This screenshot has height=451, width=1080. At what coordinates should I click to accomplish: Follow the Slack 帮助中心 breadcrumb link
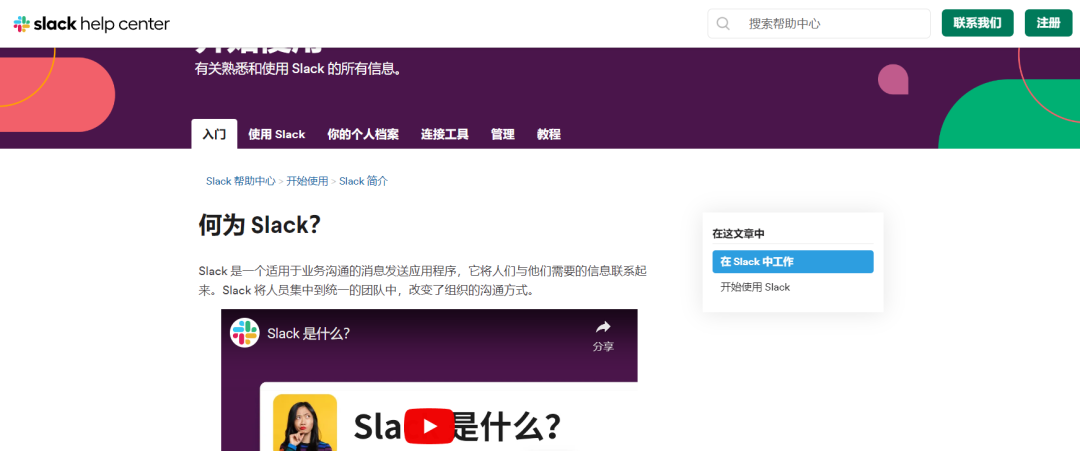coord(240,181)
